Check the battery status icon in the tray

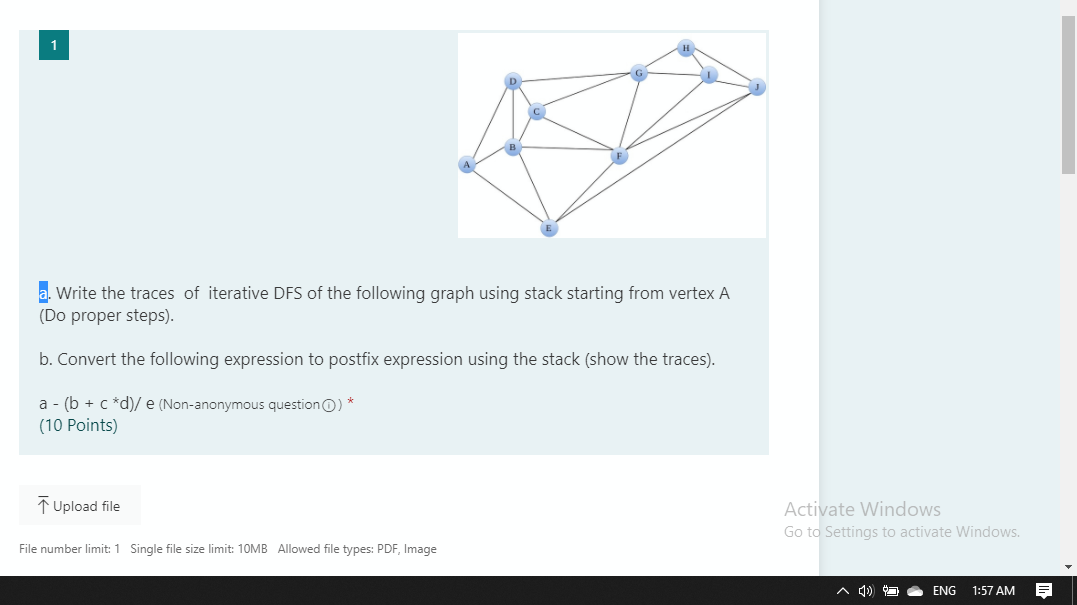[x=888, y=590]
